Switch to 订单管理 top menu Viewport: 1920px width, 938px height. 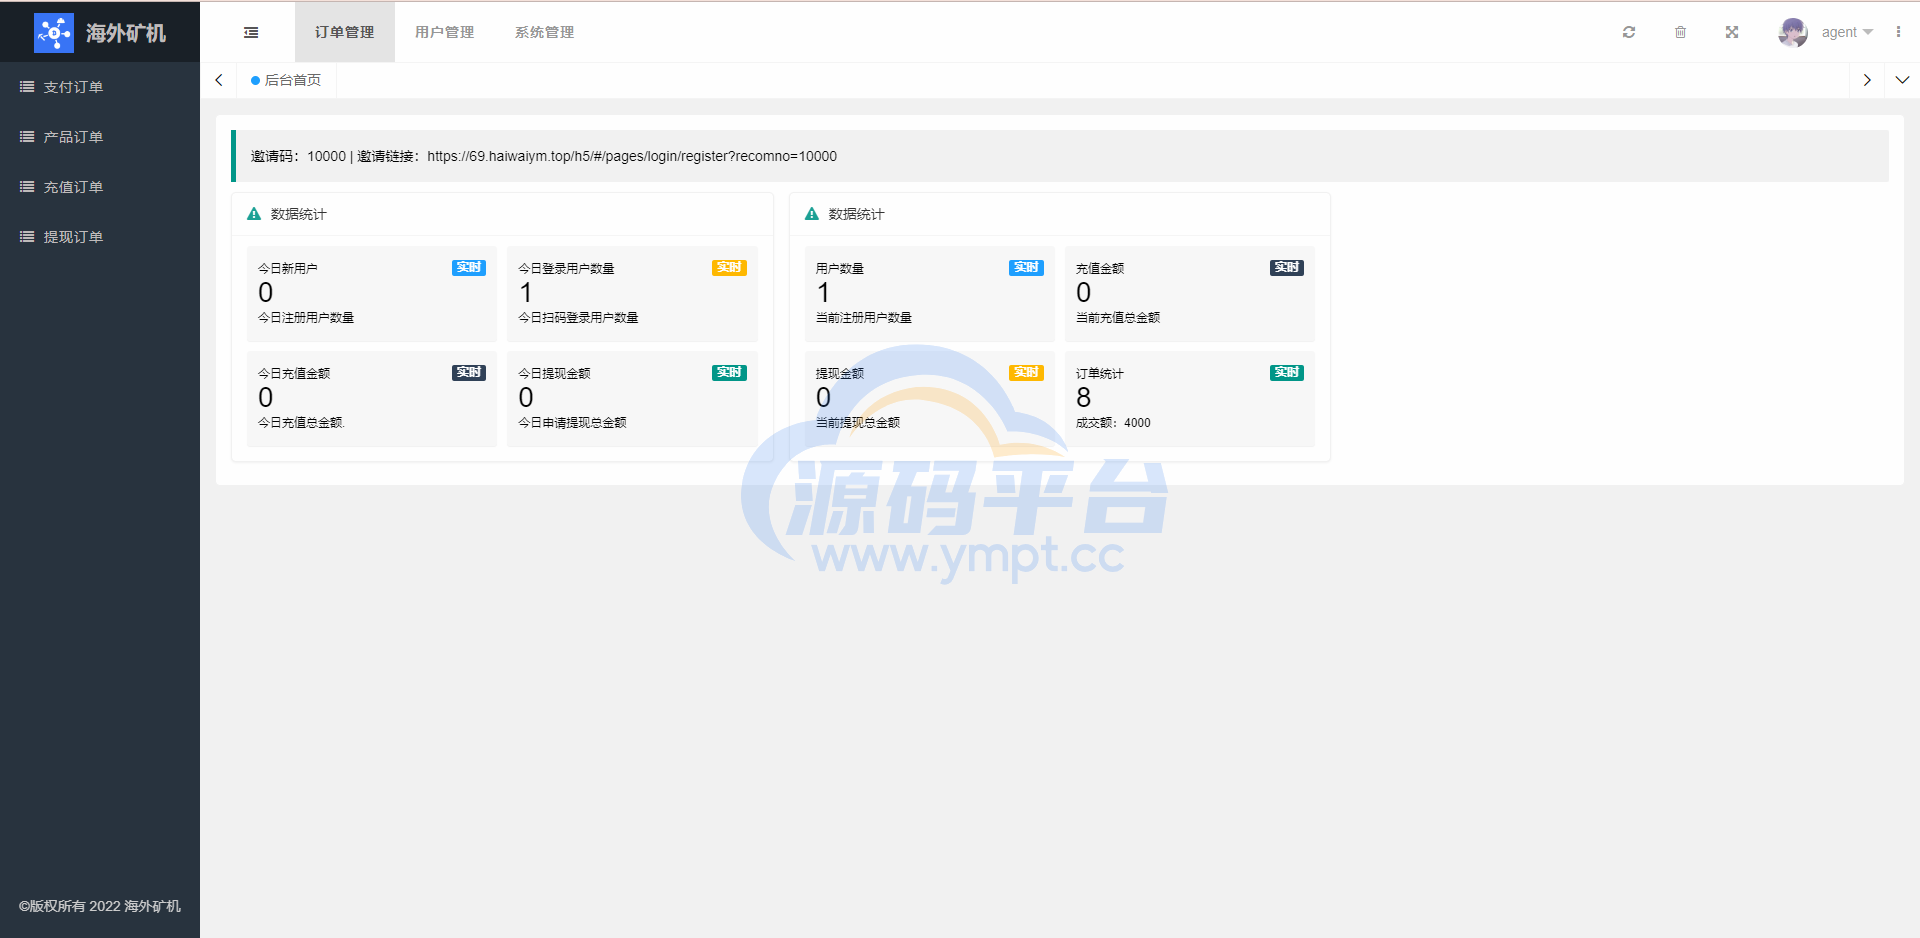pyautogui.click(x=345, y=32)
